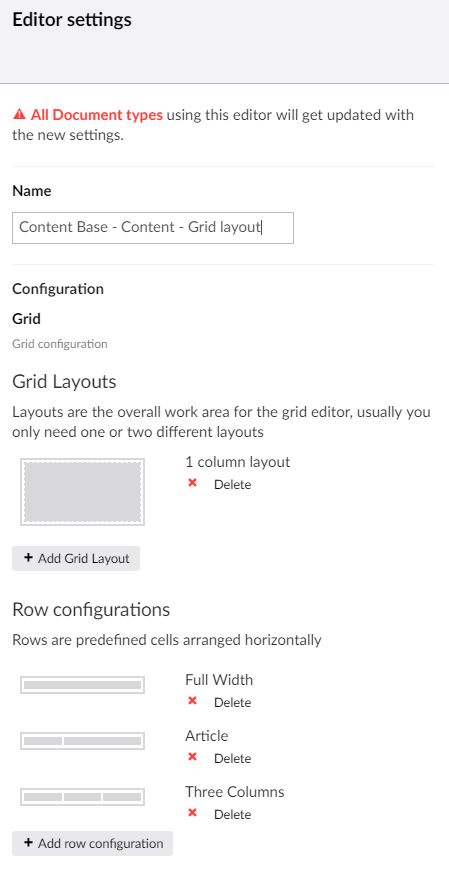Click the plus icon on Add Grid Layout
This screenshot has width=449, height=870.
pos(28,558)
